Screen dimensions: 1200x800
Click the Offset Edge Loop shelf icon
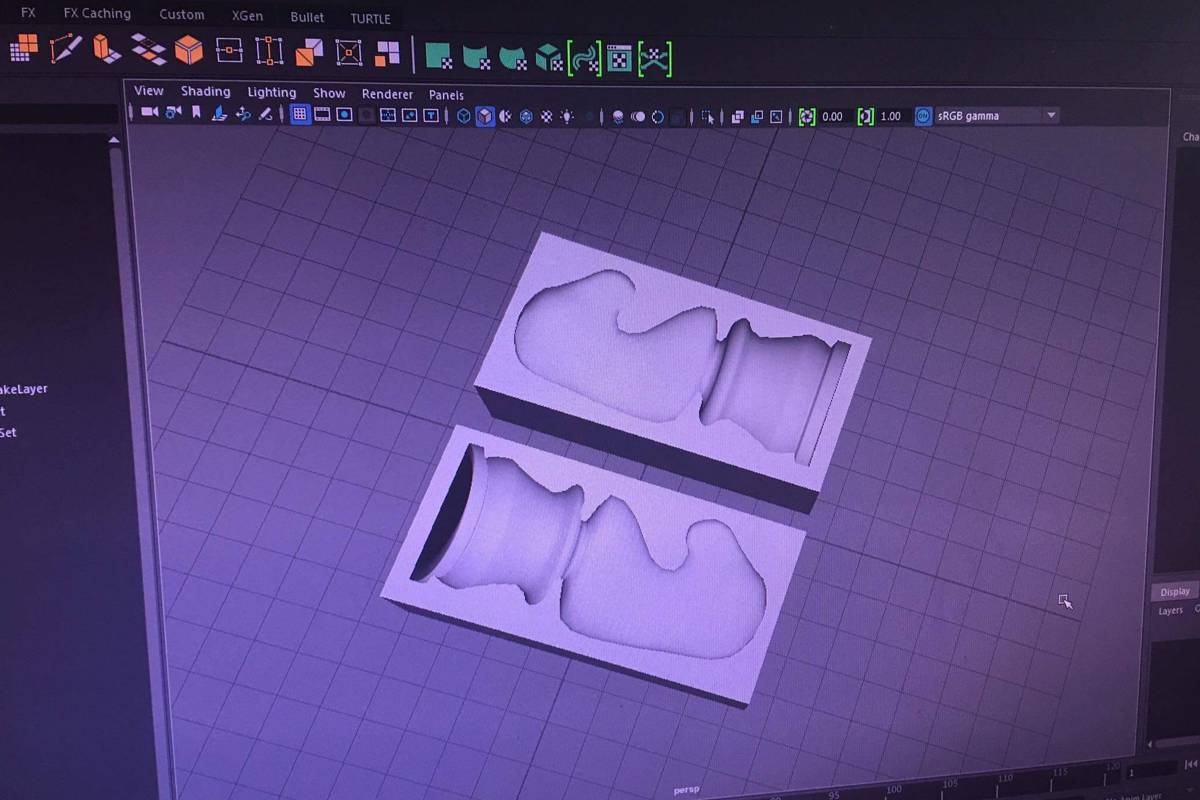click(x=269, y=51)
